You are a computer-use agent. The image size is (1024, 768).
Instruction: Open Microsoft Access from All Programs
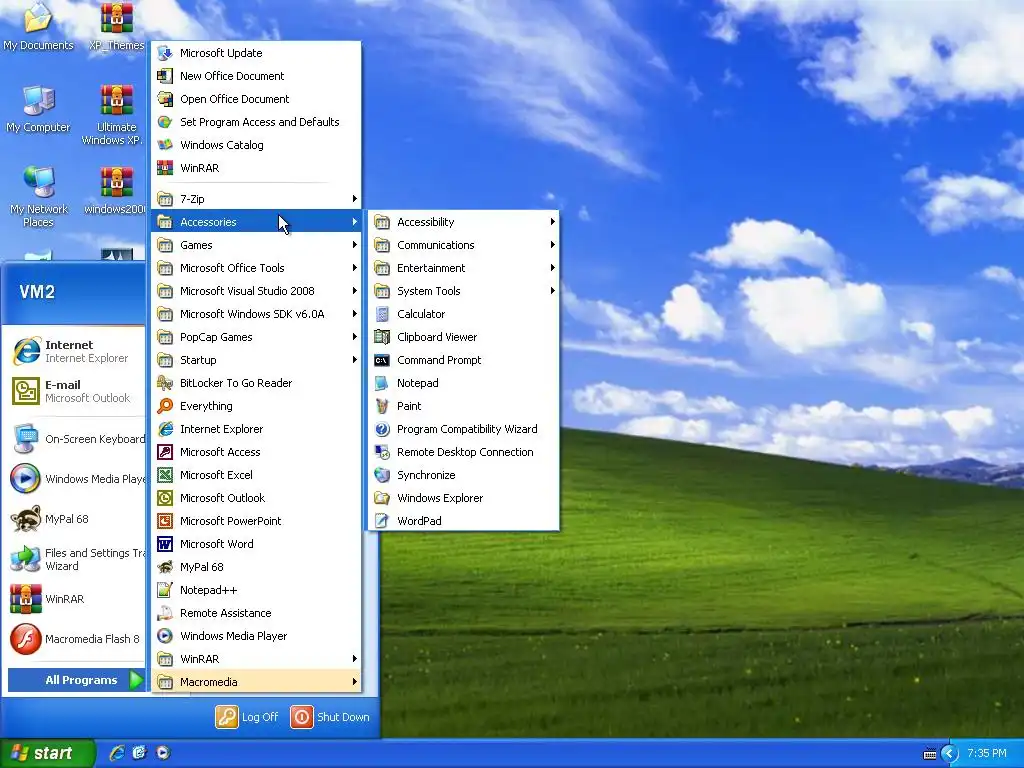tap(256, 452)
